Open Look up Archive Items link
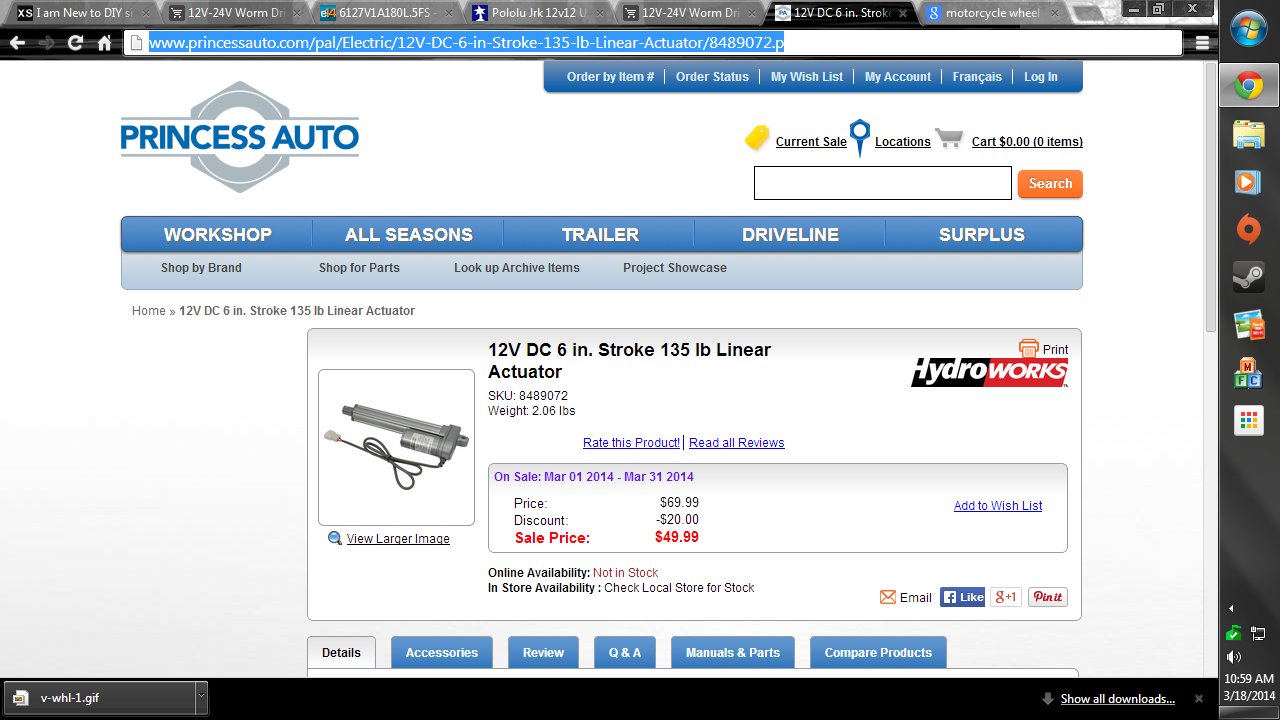The width and height of the screenshot is (1280, 720). 517,268
